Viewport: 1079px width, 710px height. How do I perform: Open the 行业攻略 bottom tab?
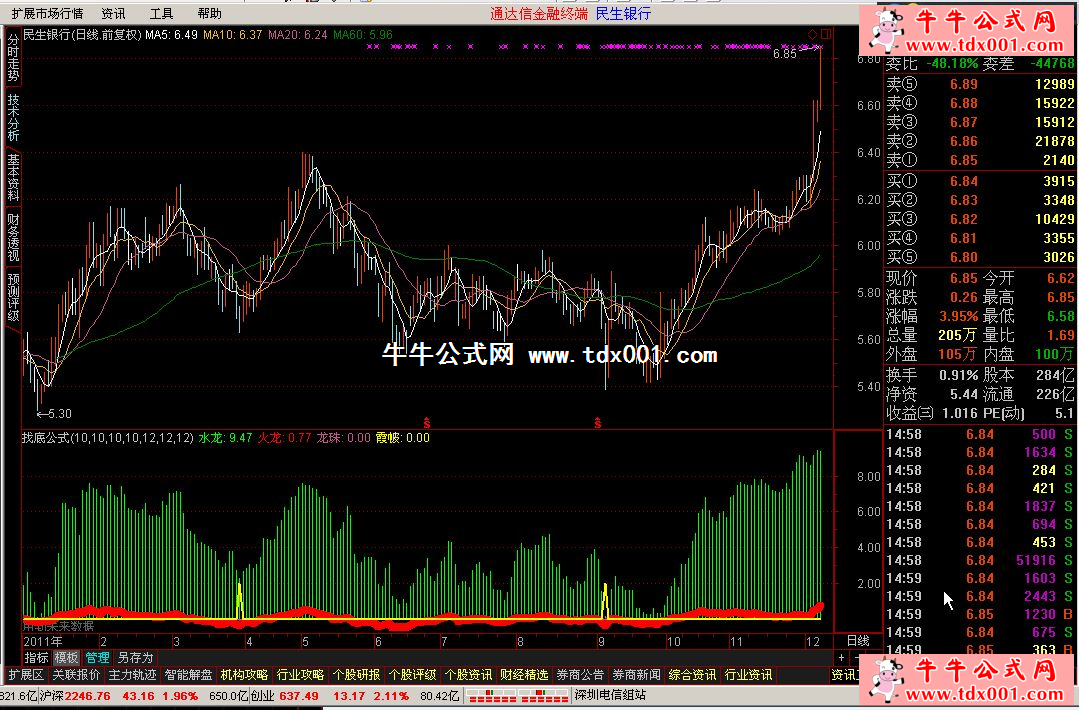click(x=300, y=675)
